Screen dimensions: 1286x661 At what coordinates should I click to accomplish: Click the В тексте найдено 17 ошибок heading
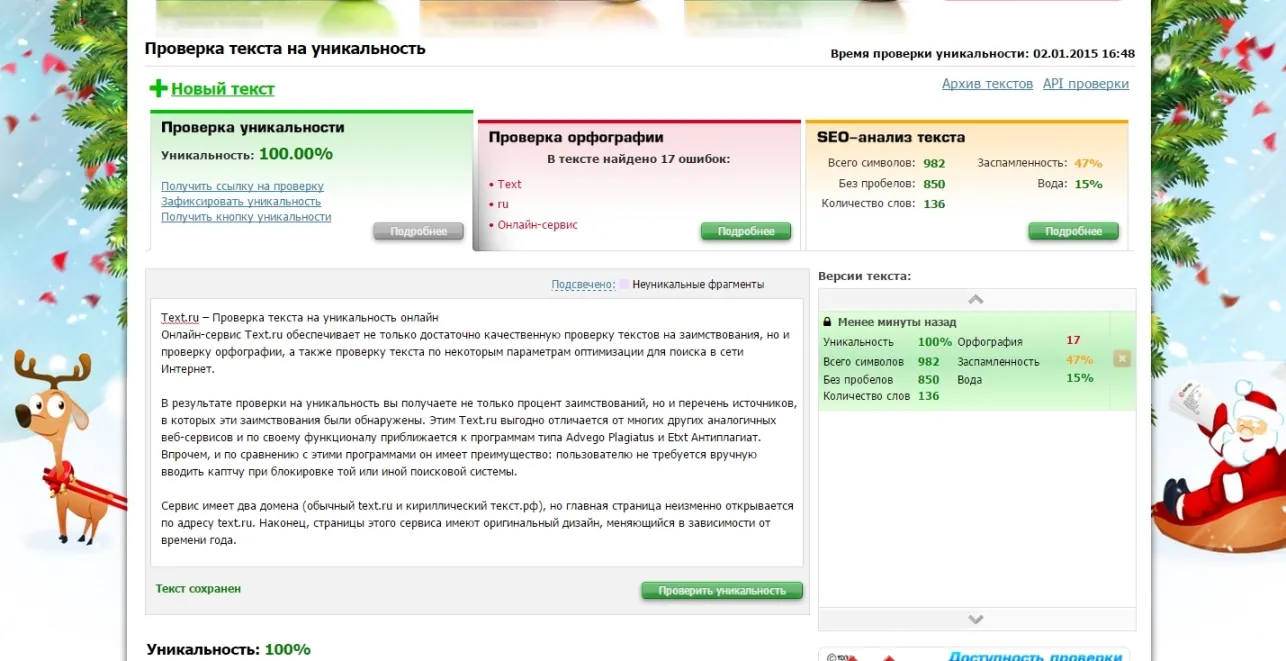pos(639,159)
